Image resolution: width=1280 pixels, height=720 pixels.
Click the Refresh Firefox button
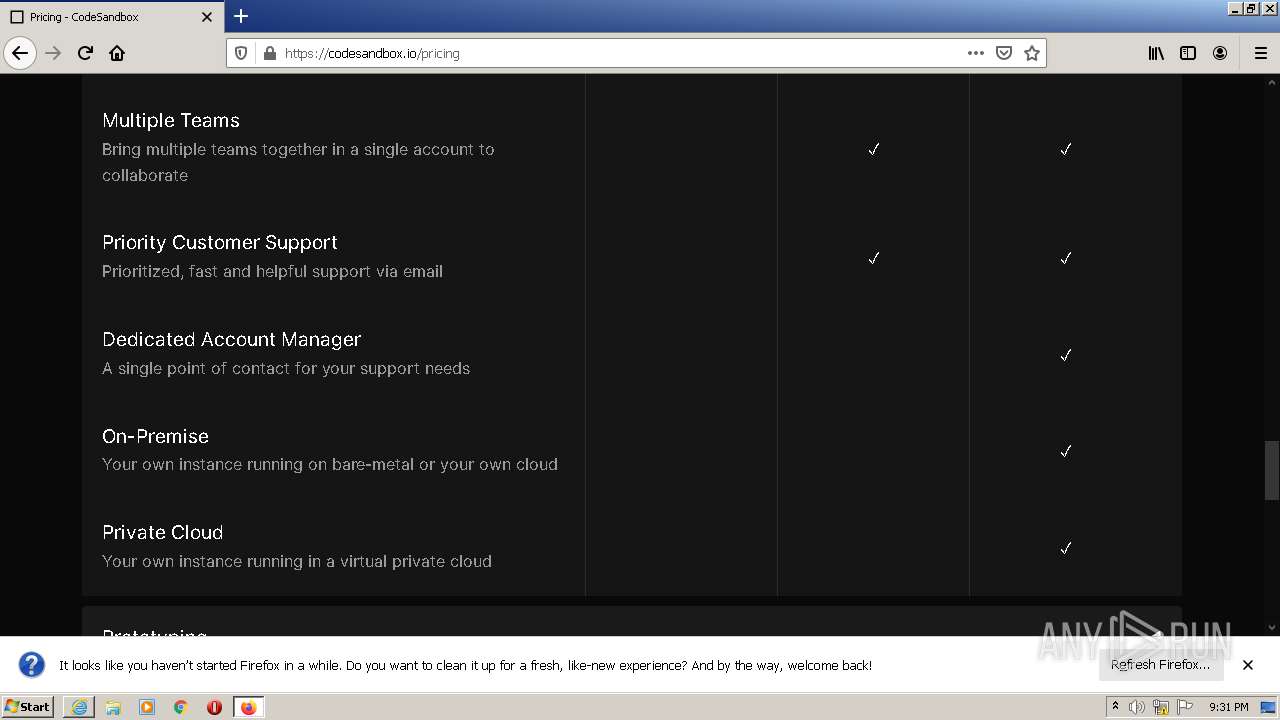coord(1160,665)
